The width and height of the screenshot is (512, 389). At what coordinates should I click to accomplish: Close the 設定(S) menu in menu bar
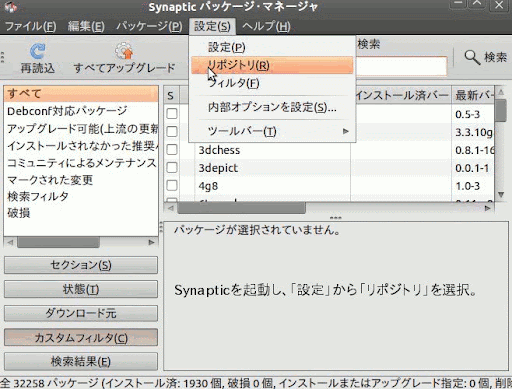coord(212,26)
